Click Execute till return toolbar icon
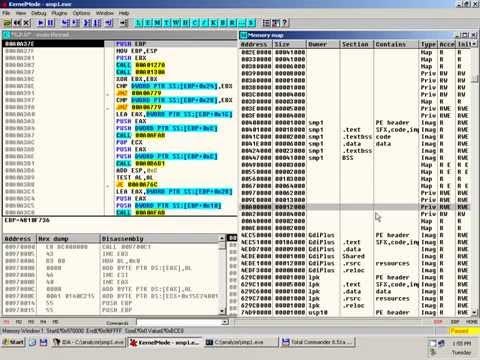Screen dimensions: 480x360 109,23
